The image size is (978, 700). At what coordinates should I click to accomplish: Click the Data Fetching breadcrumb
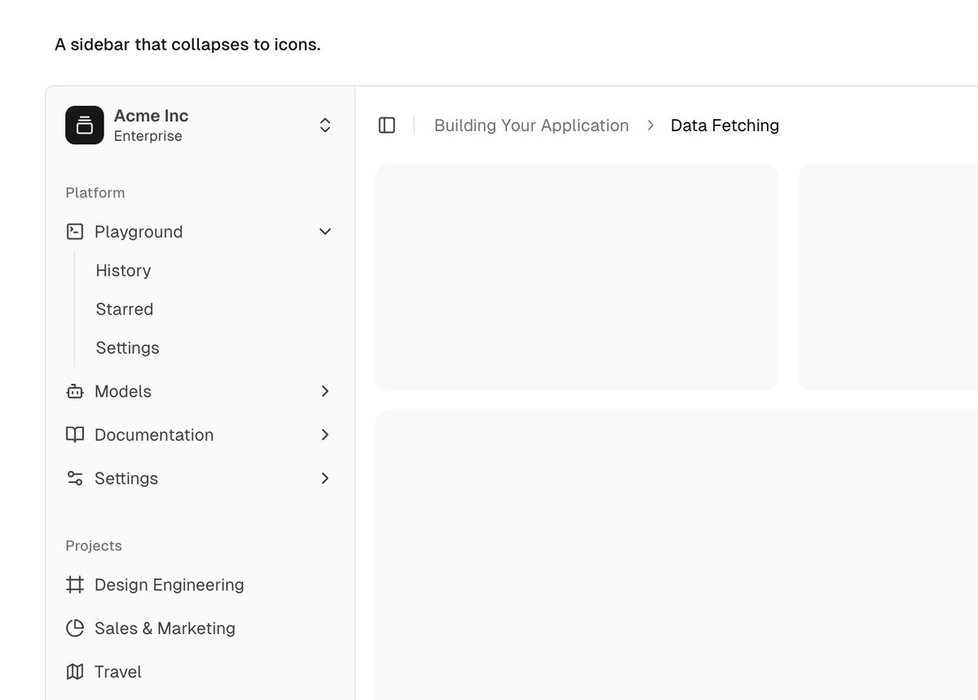tap(725, 125)
